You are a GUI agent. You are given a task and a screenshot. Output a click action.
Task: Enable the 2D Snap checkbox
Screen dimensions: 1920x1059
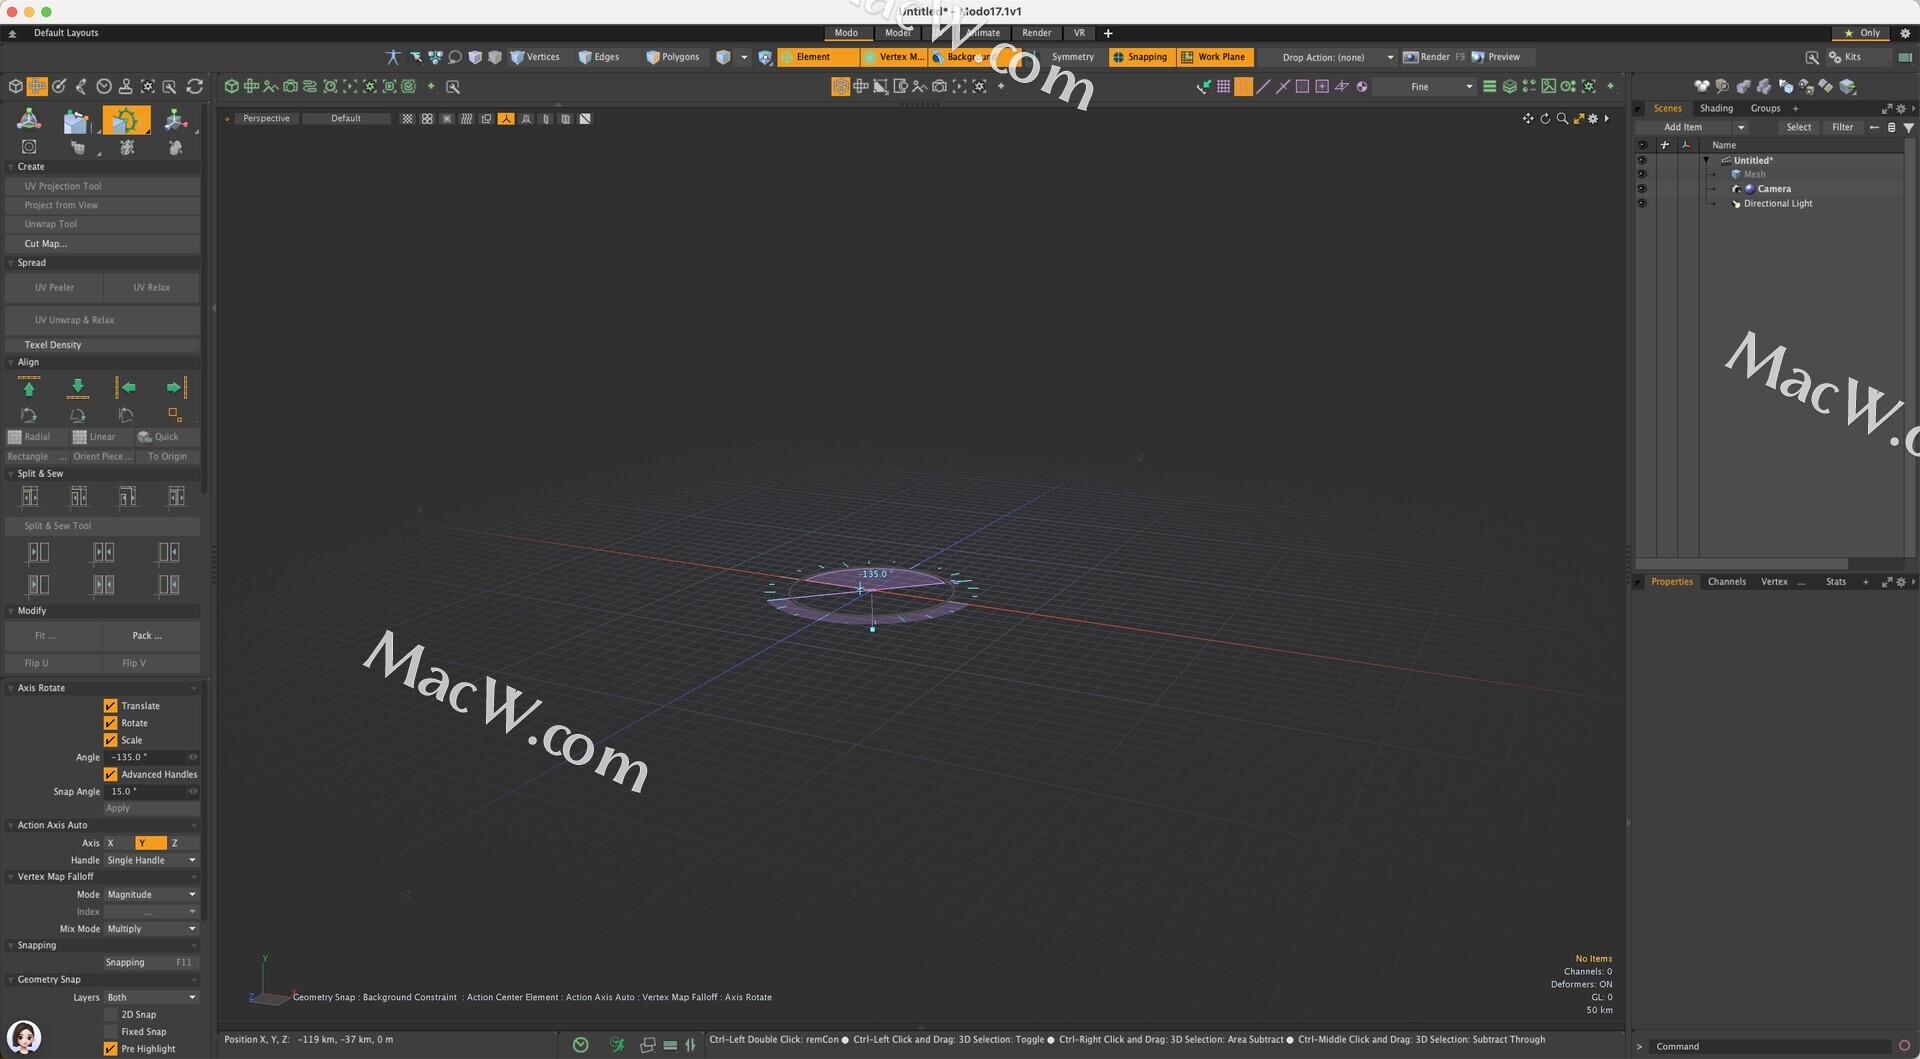tap(110, 1015)
